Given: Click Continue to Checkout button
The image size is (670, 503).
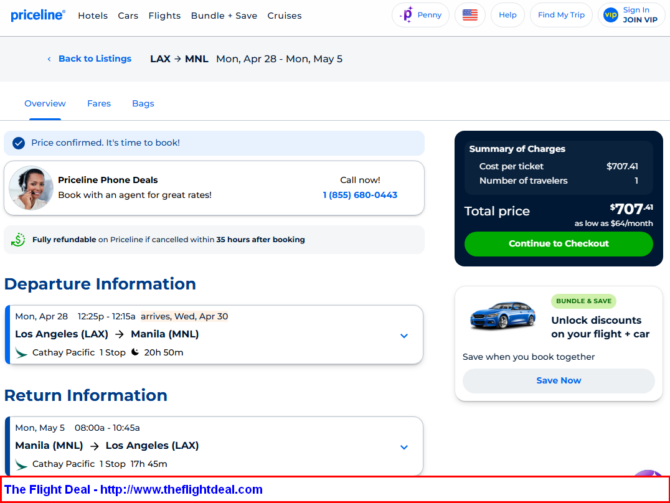Looking at the screenshot, I should (x=558, y=244).
